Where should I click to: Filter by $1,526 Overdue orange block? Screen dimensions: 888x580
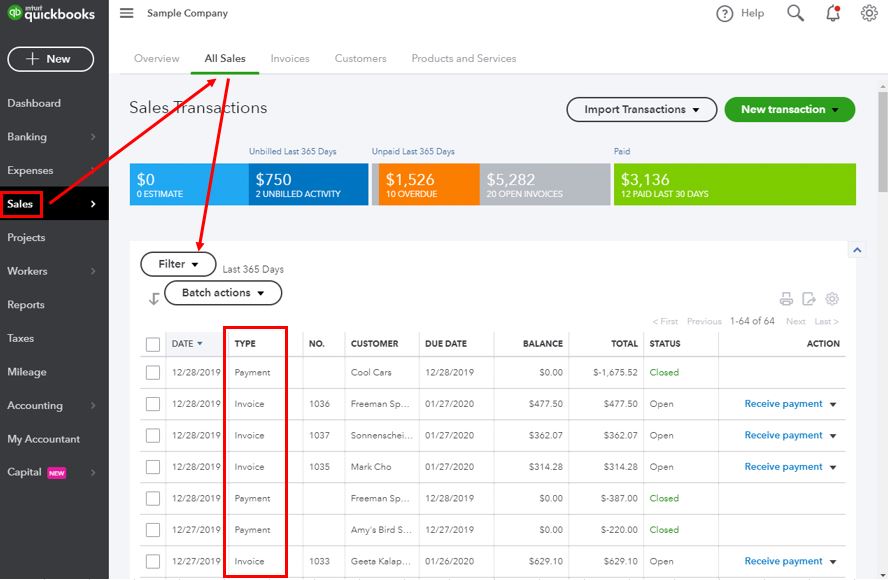(429, 184)
